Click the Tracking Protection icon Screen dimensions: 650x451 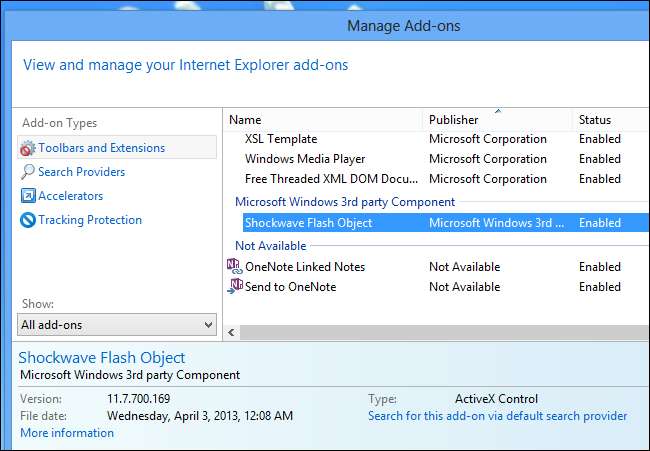28,220
